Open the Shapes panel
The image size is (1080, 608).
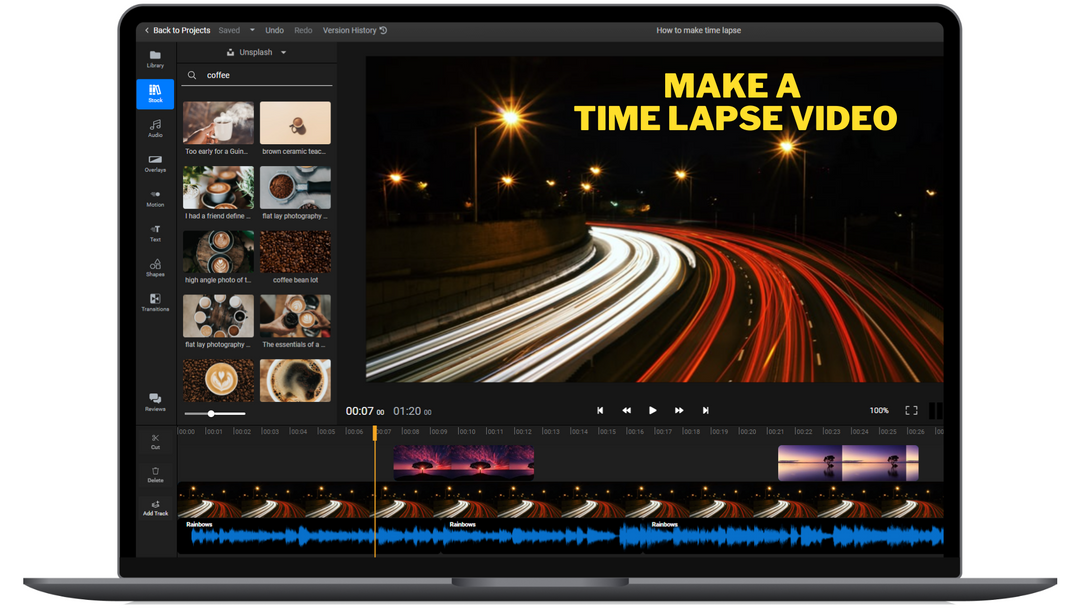[155, 268]
